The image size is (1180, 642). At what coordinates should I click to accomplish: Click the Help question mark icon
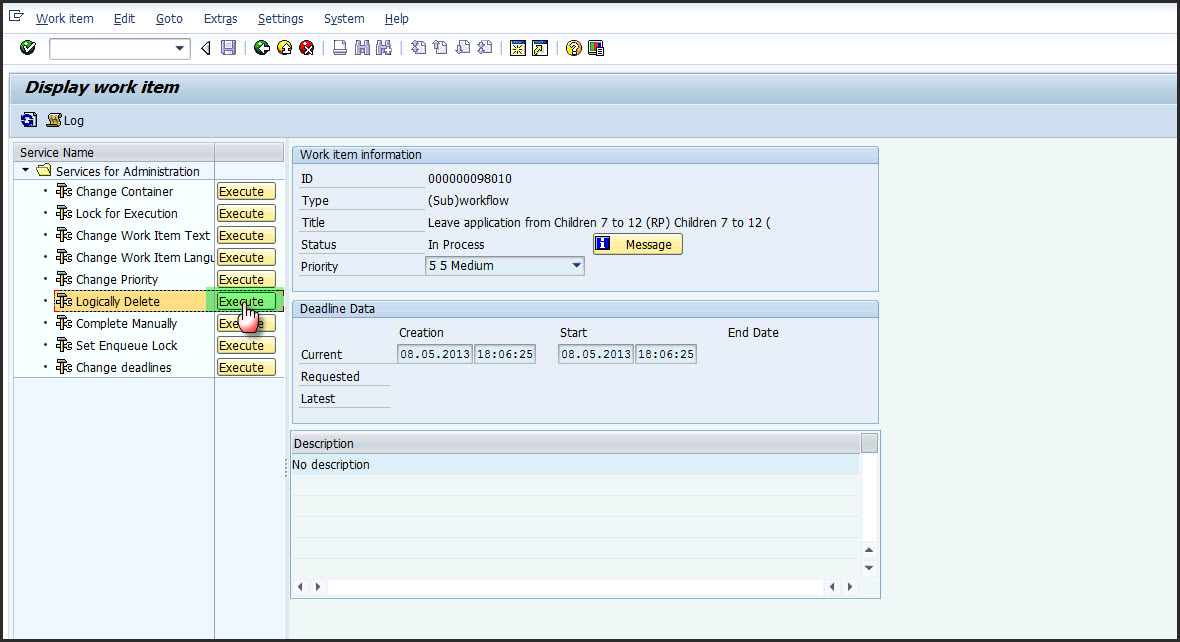pyautogui.click(x=573, y=47)
